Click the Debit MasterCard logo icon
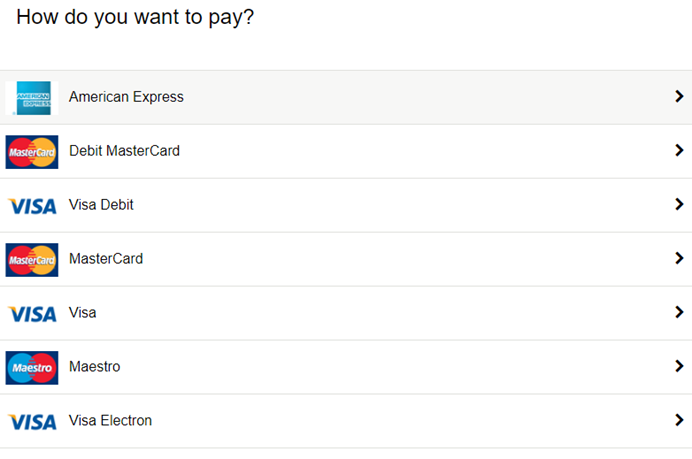 click(32, 152)
